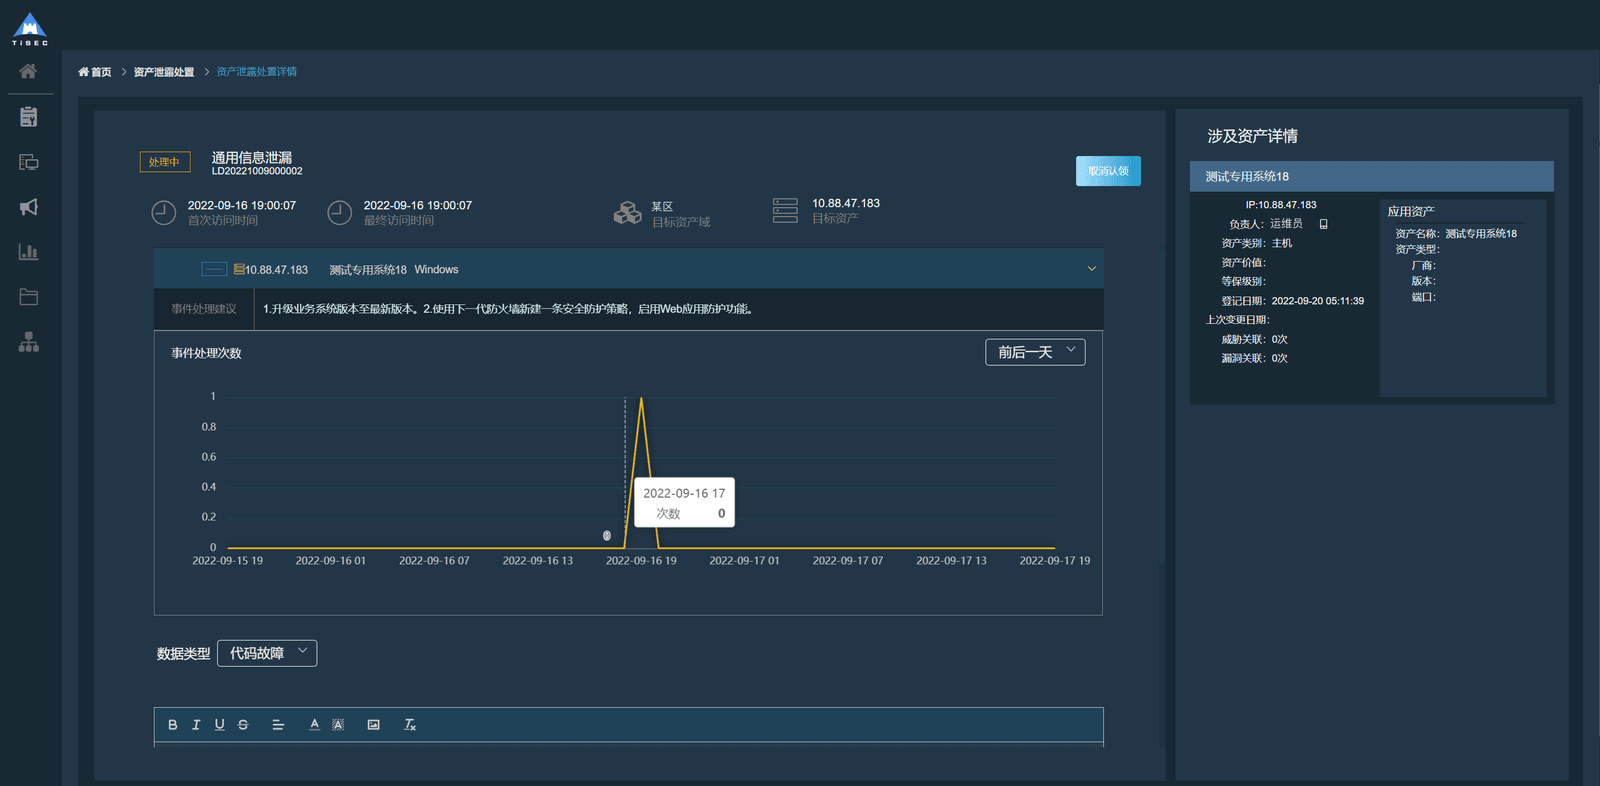This screenshot has height=786, width=1600.
Task: Click the registration date 2022-09-20 05:11:39
Action: click(x=1318, y=301)
